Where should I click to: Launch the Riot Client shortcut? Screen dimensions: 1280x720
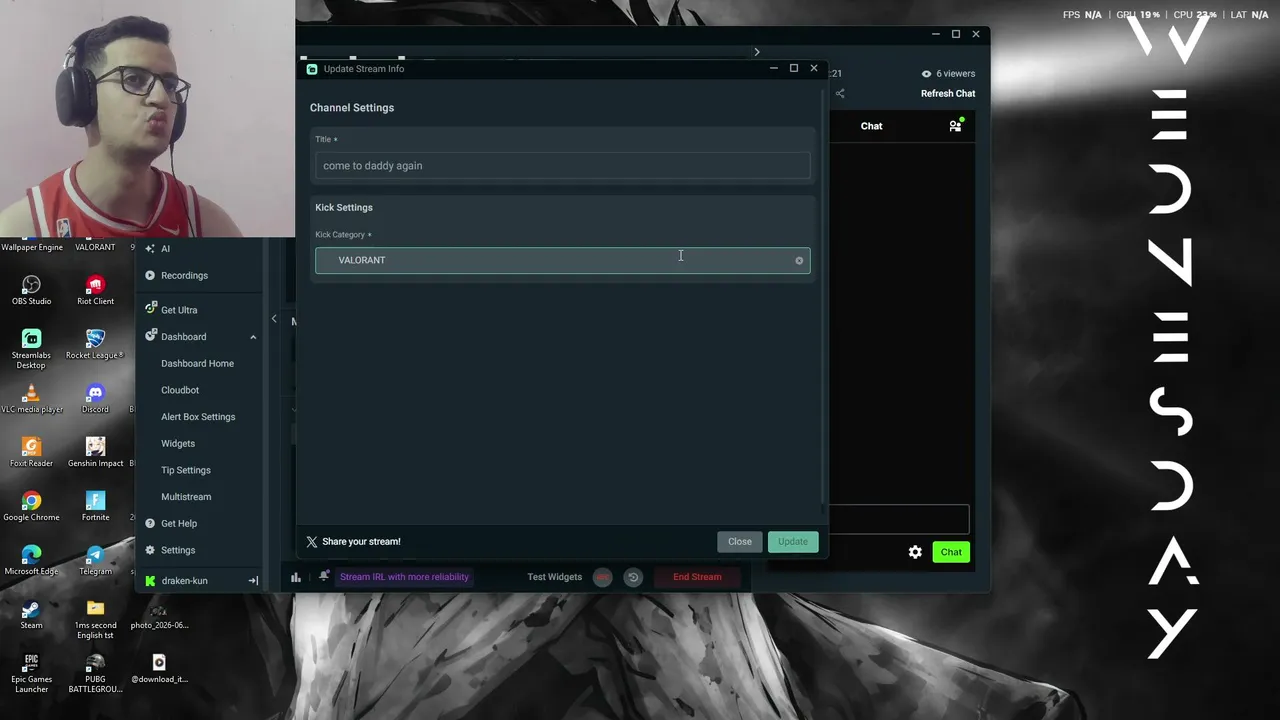(95, 291)
